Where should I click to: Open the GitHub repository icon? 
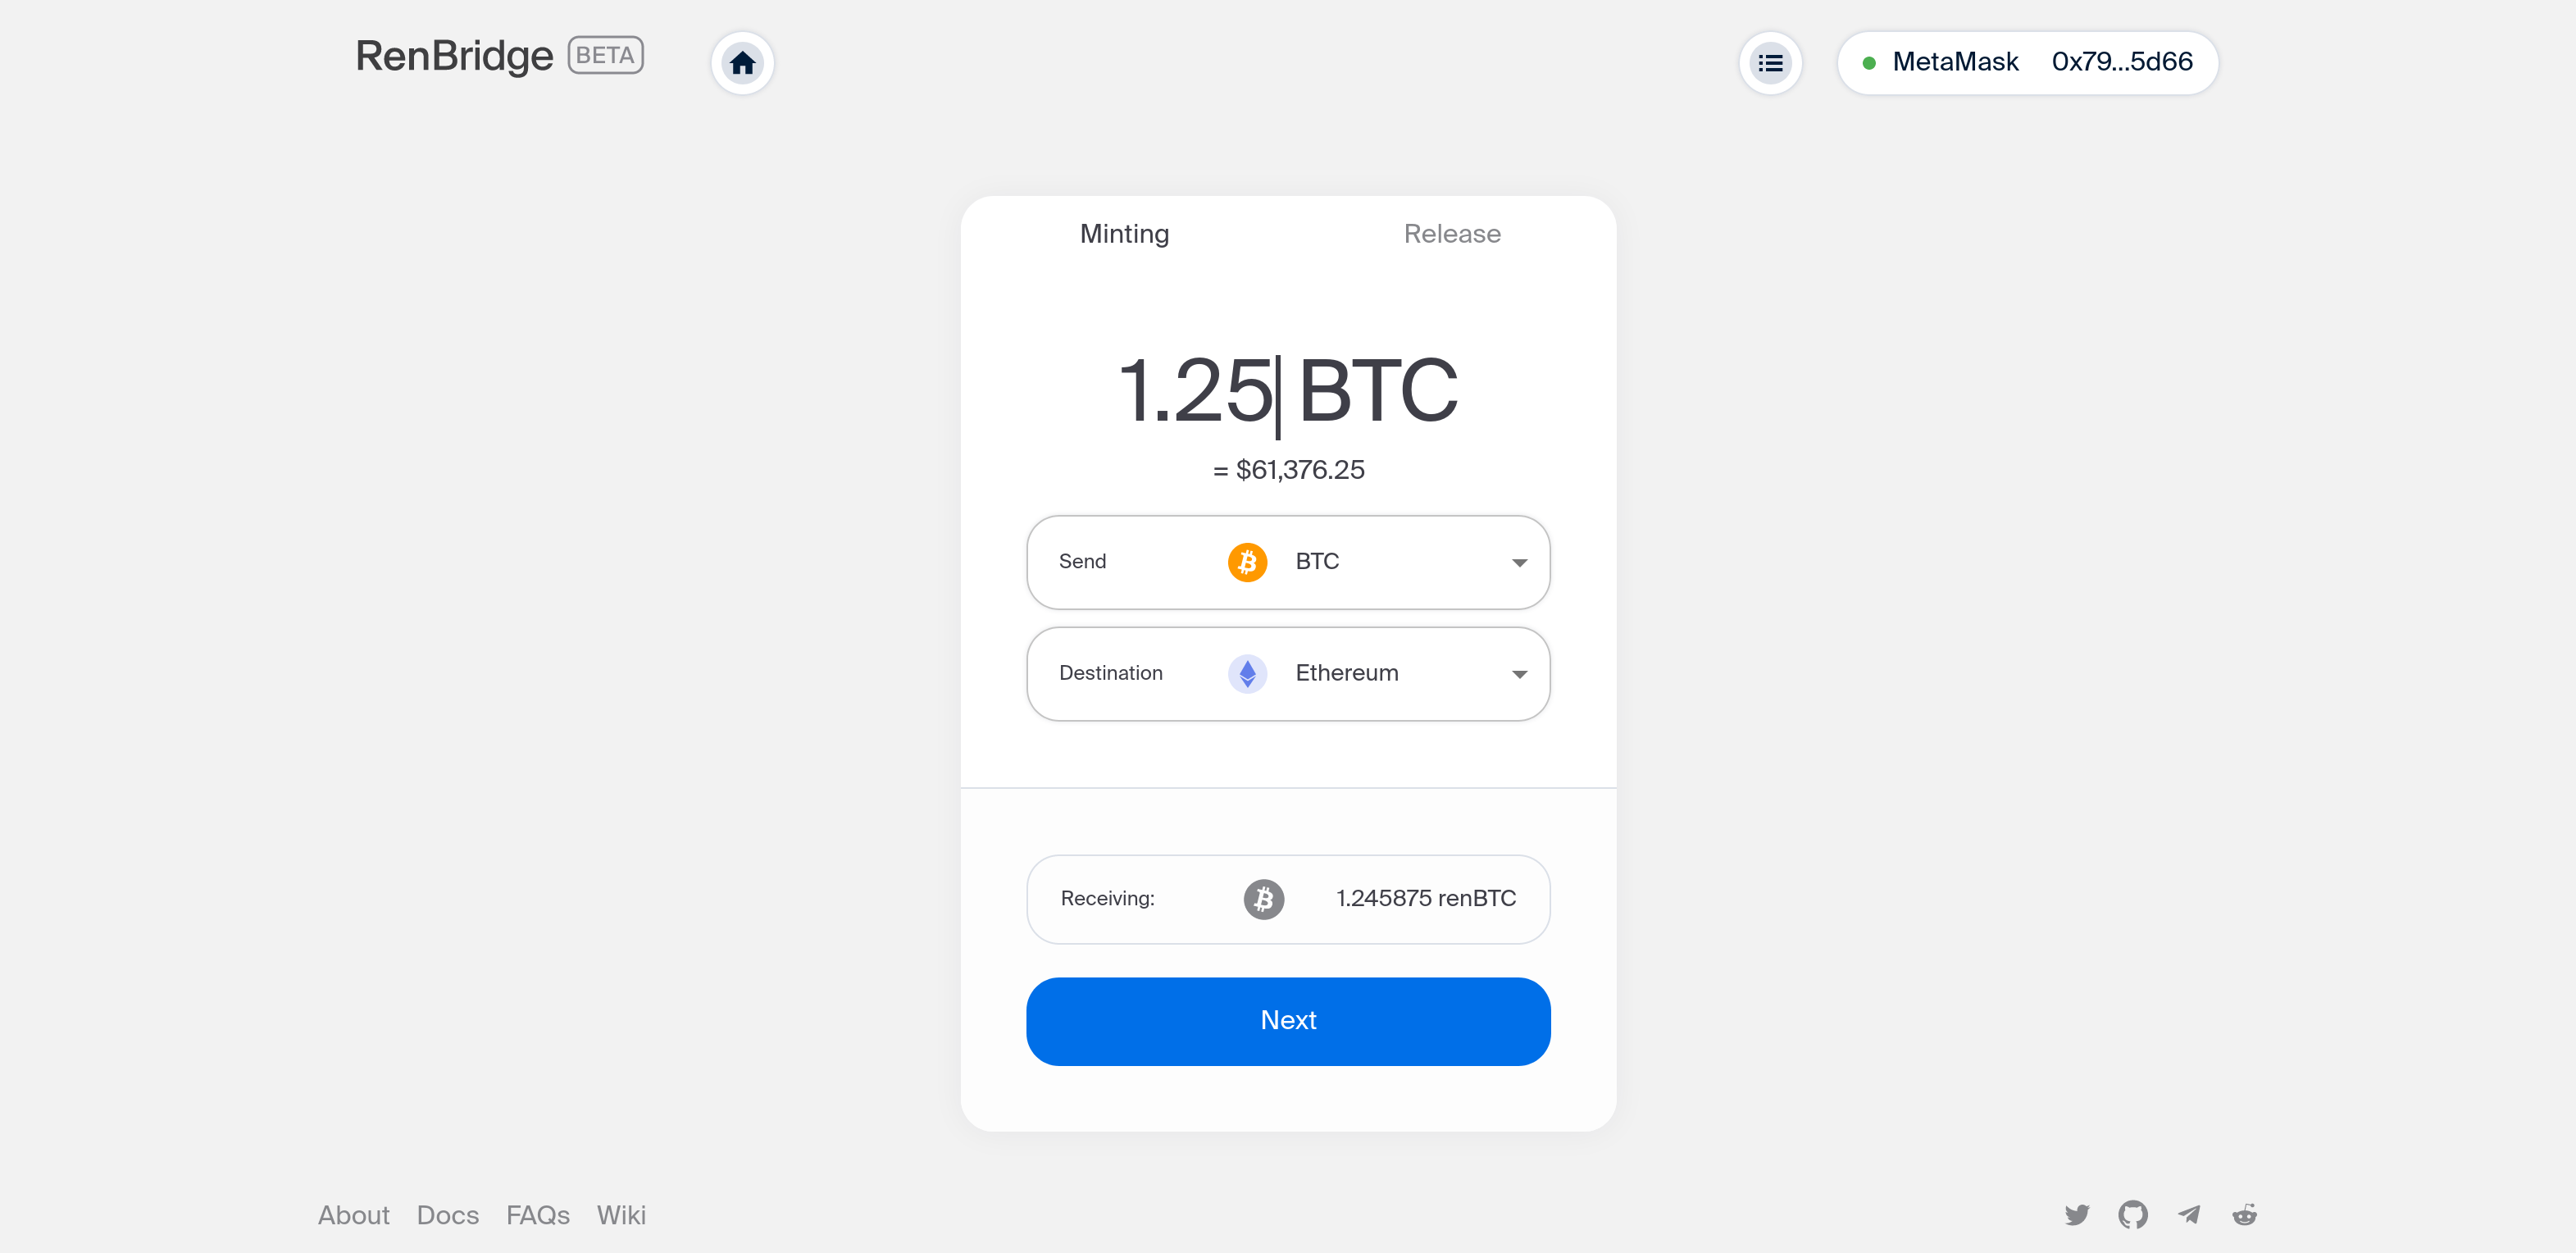click(2132, 1214)
